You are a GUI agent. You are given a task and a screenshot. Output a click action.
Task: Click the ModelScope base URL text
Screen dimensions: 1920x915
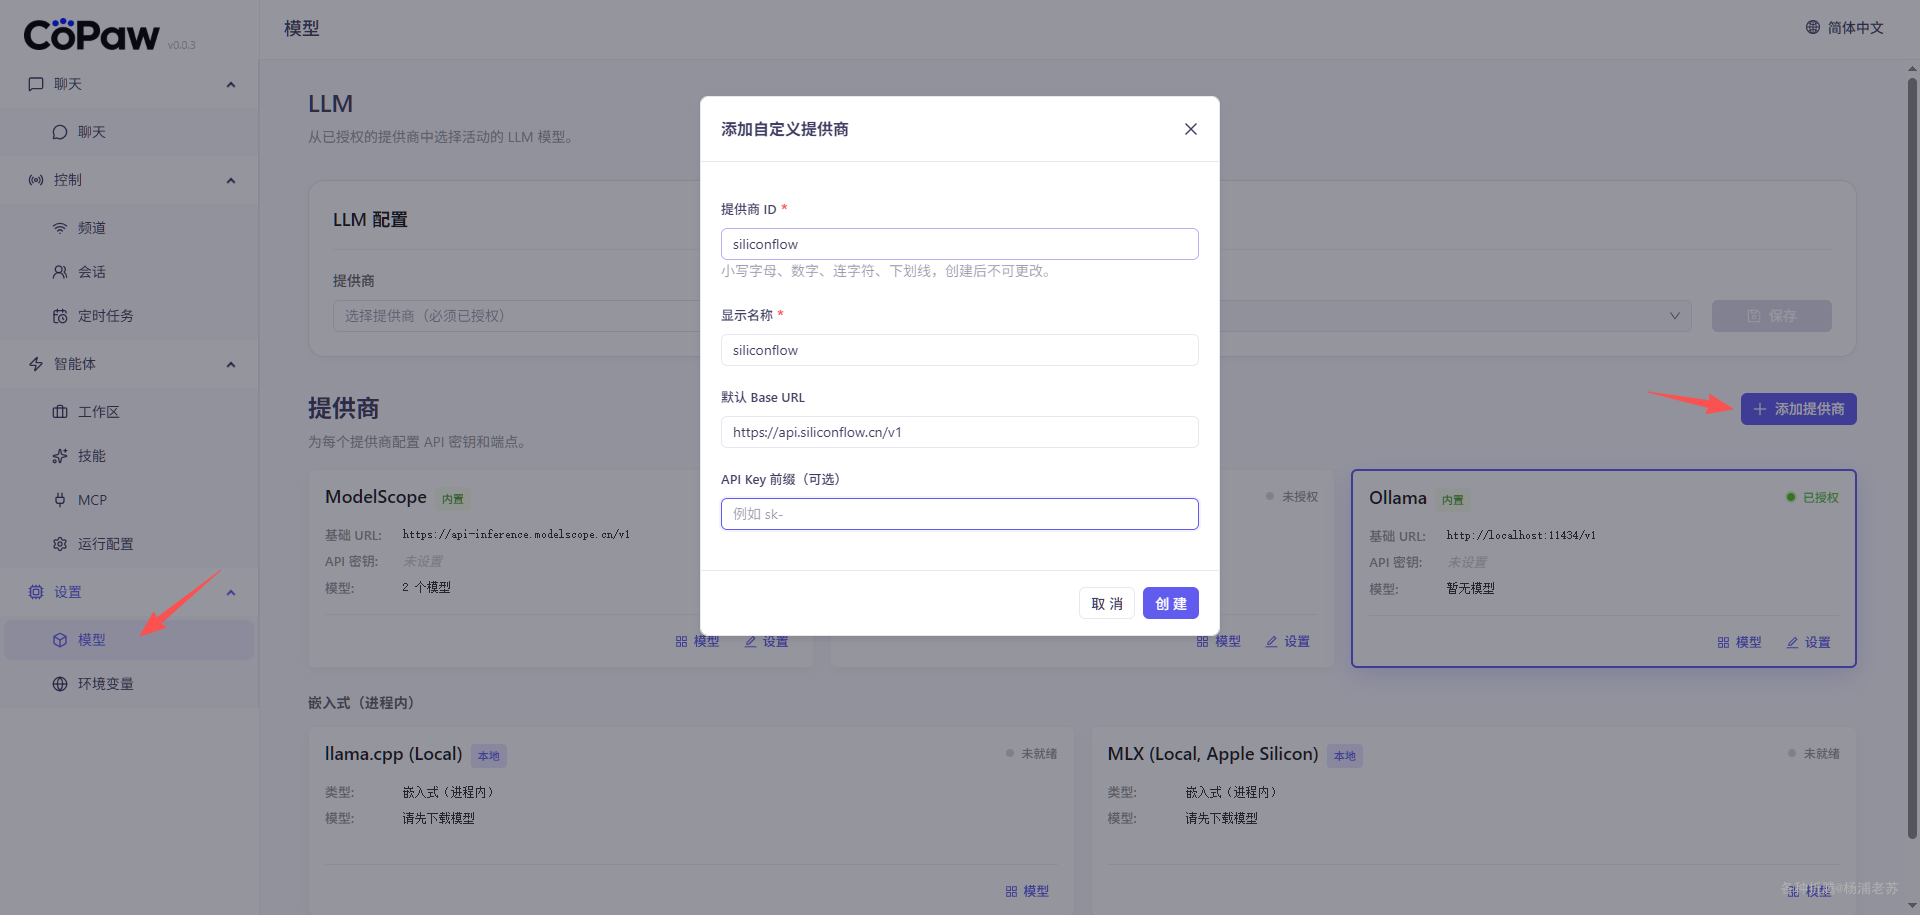click(x=516, y=534)
